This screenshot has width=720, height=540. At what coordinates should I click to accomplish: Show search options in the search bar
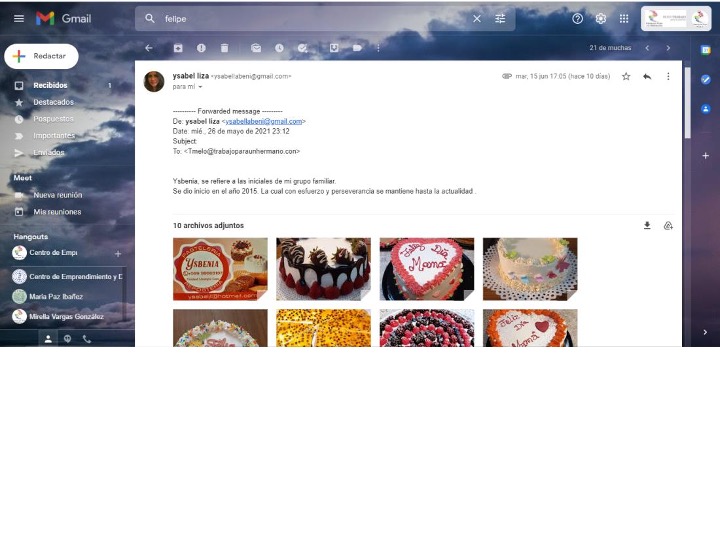click(x=500, y=18)
